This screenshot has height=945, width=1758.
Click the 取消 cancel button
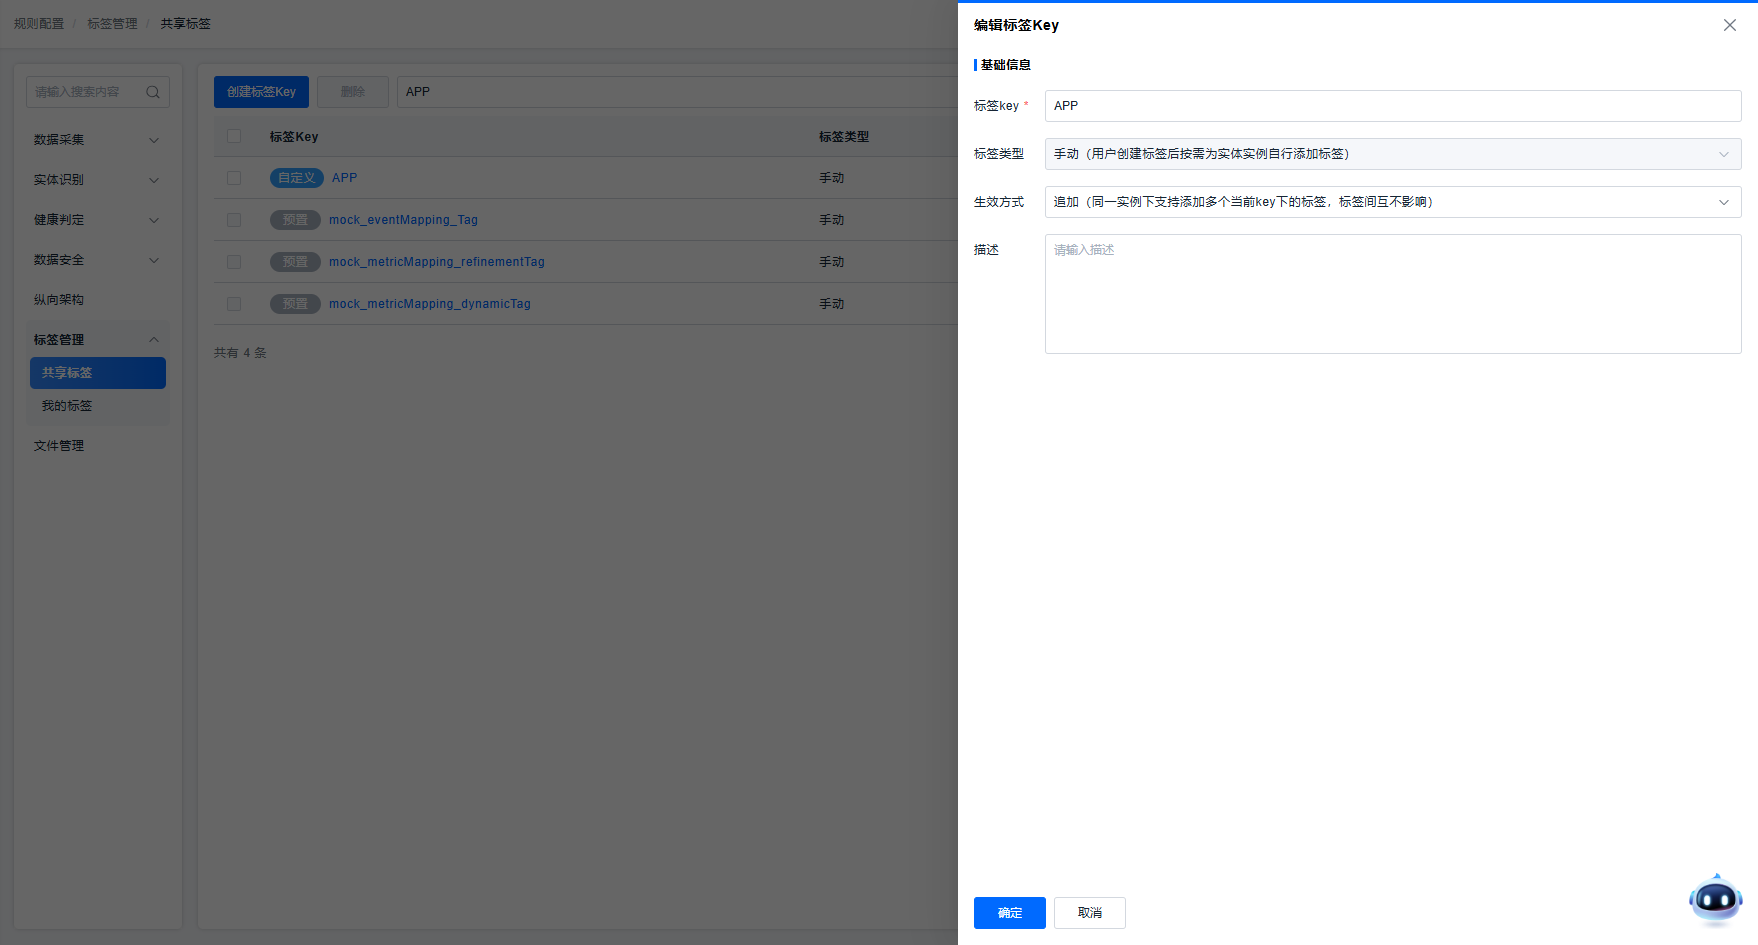tap(1089, 913)
